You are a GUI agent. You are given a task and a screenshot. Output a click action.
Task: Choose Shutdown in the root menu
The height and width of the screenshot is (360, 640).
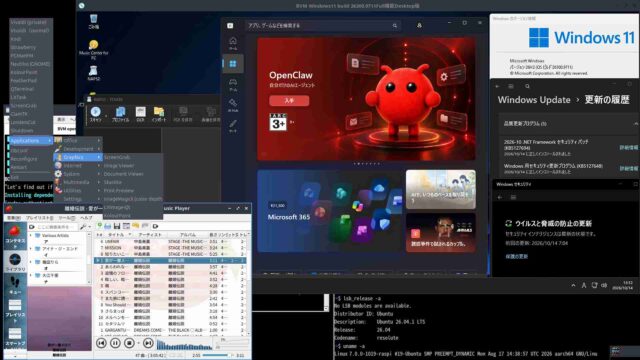[31, 131]
